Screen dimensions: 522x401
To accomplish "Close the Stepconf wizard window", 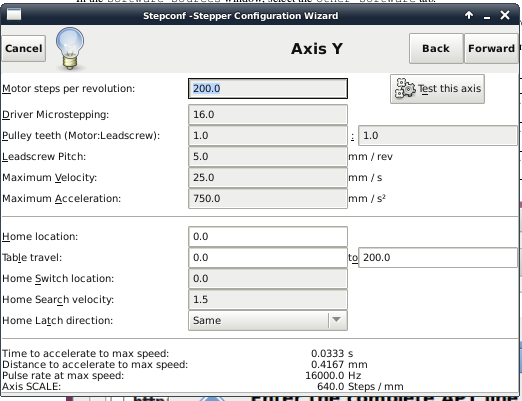I will pyautogui.click(x=505, y=15).
